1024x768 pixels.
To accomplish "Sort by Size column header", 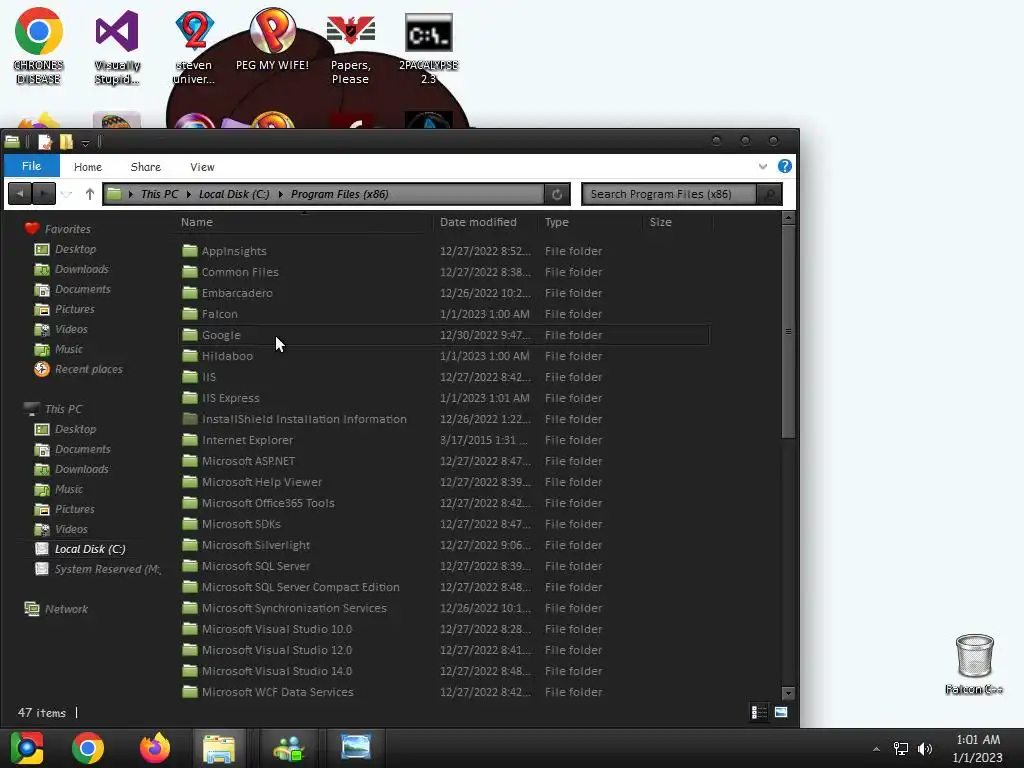I will [x=678, y=222].
